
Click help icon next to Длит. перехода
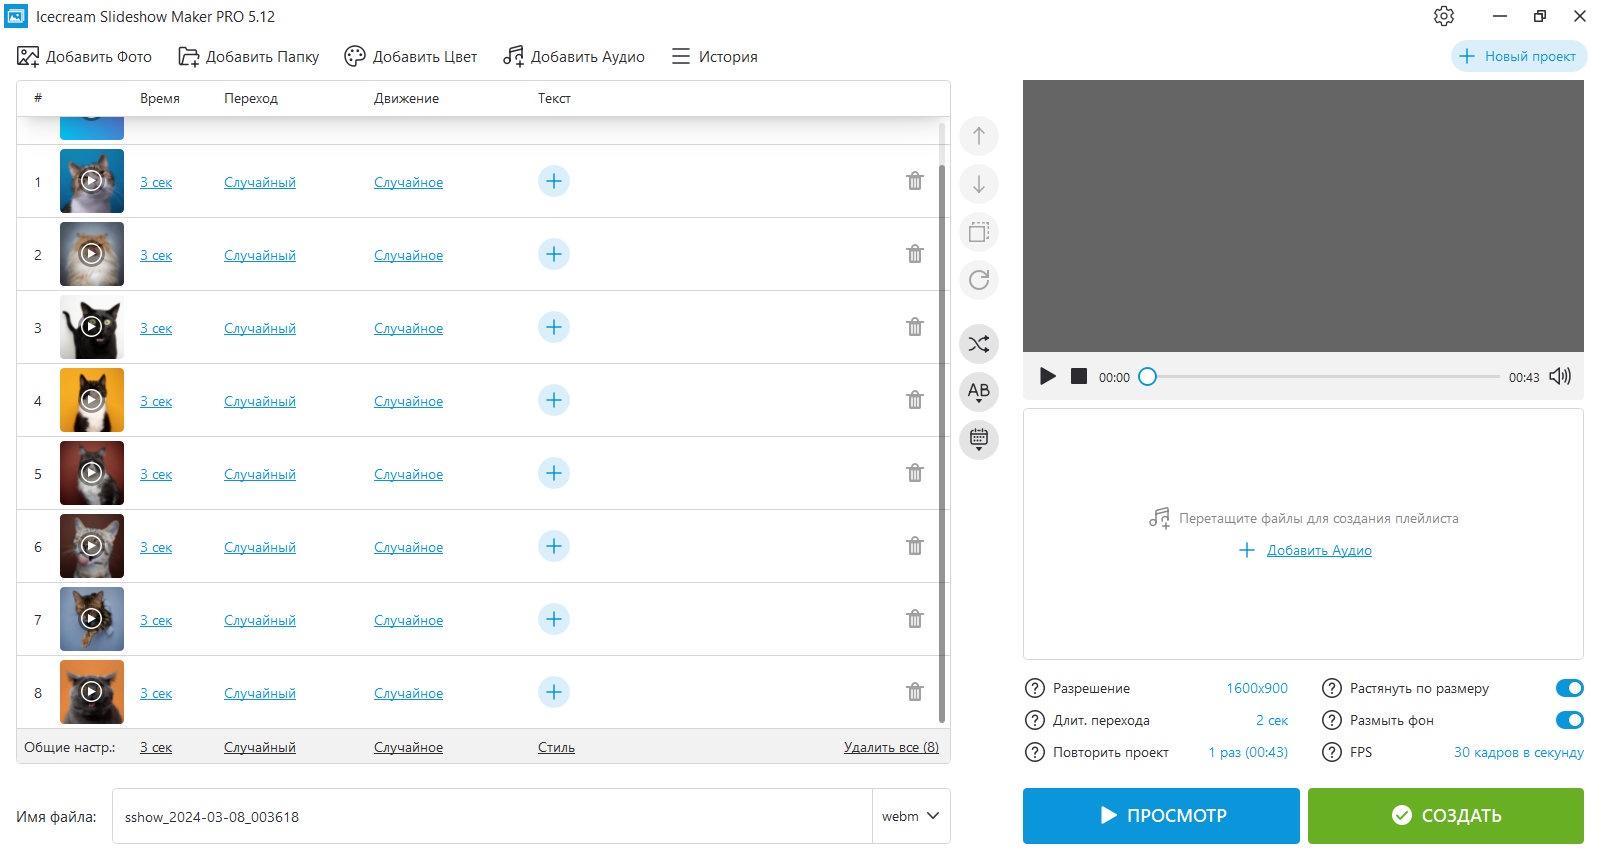tap(1035, 720)
